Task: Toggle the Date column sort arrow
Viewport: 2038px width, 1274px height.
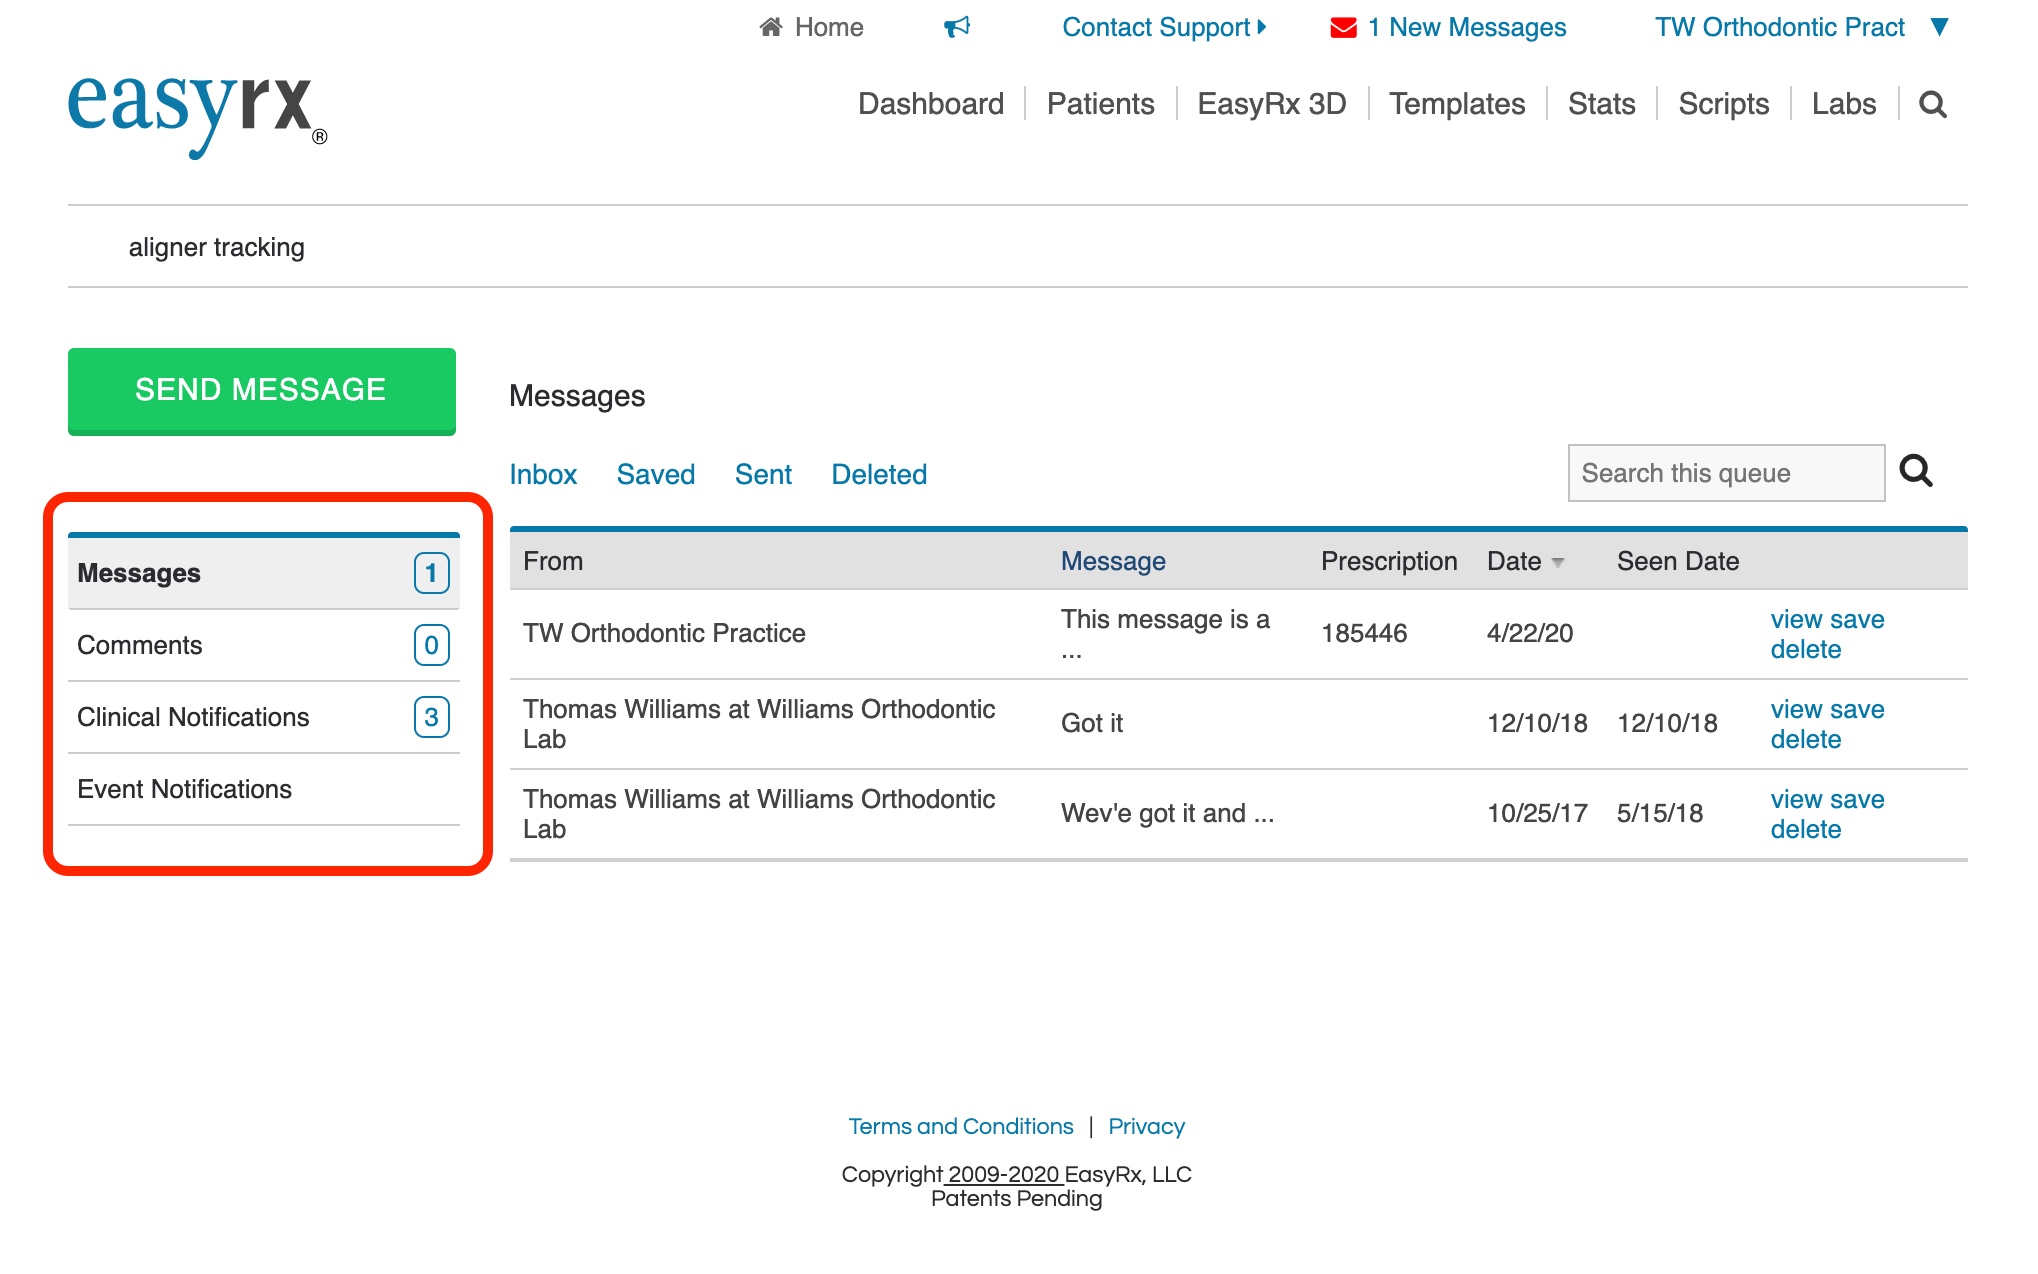Action: [x=1557, y=563]
